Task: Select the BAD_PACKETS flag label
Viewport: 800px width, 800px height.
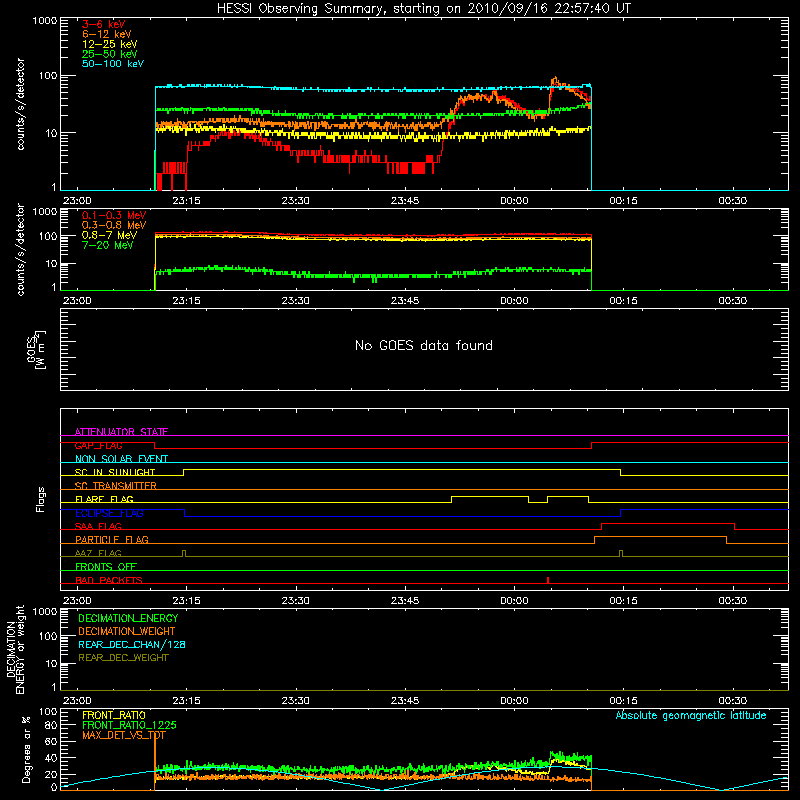Action: point(109,580)
